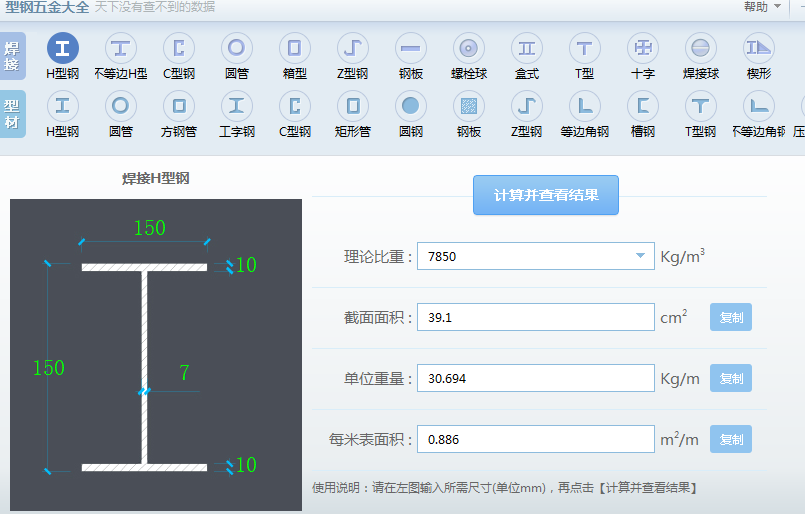The image size is (805, 514).
Task: Select rolled C型钢 icon in 型材 row
Action: click(295, 106)
